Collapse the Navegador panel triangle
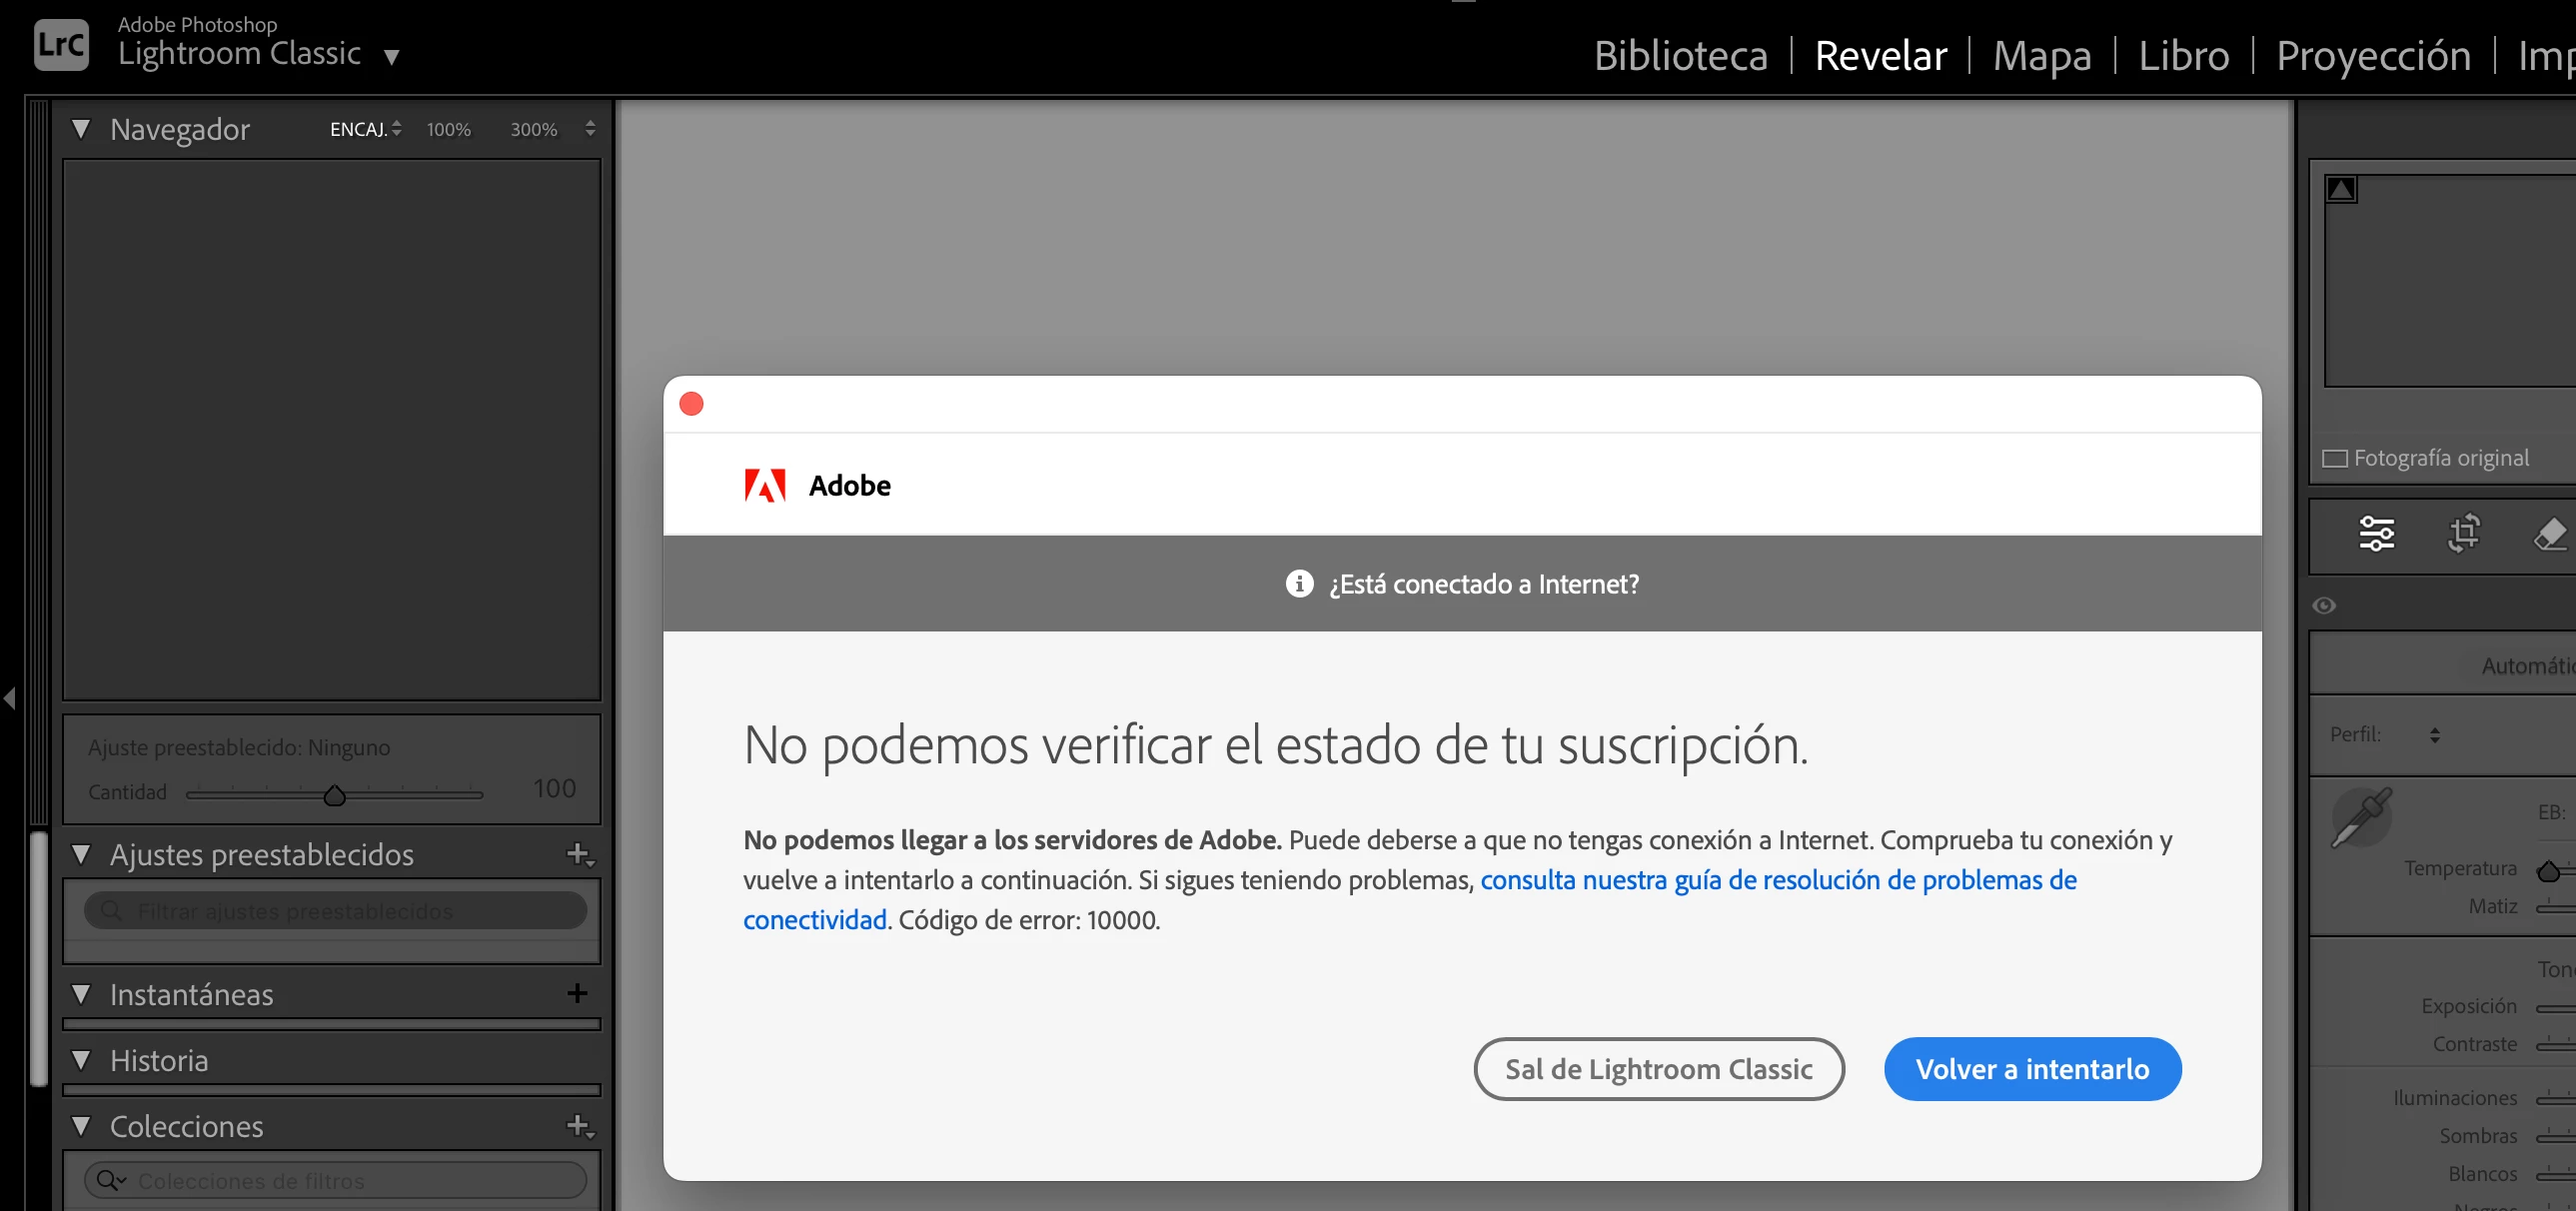Image resolution: width=2576 pixels, height=1211 pixels. [82, 129]
